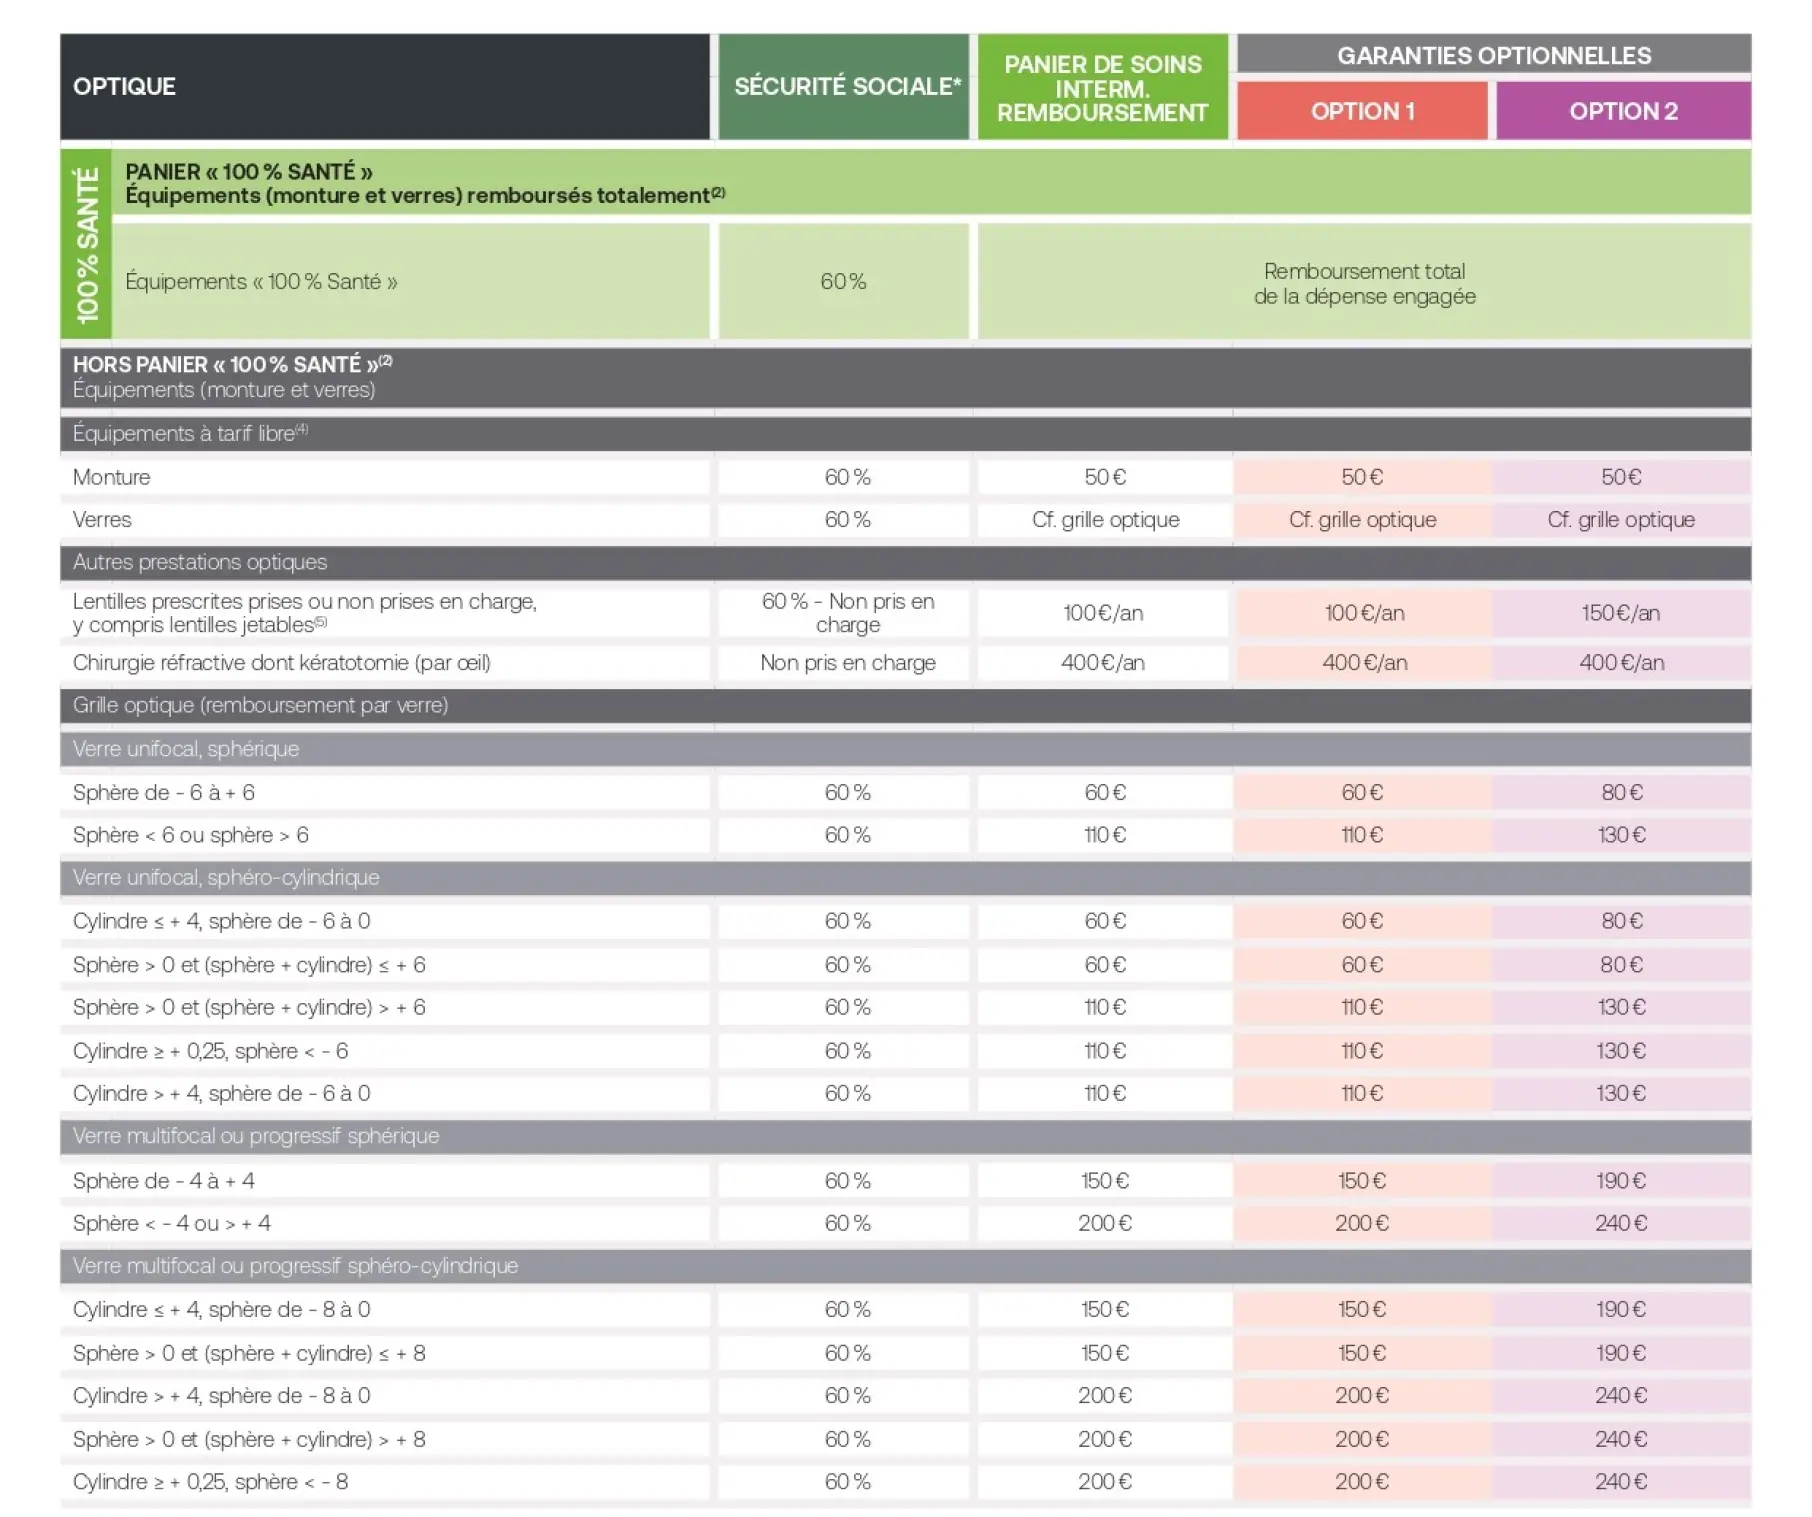This screenshot has width=1812, height=1517.
Task: Click the 'Autres prestations optiques' section header
Action: [200, 562]
